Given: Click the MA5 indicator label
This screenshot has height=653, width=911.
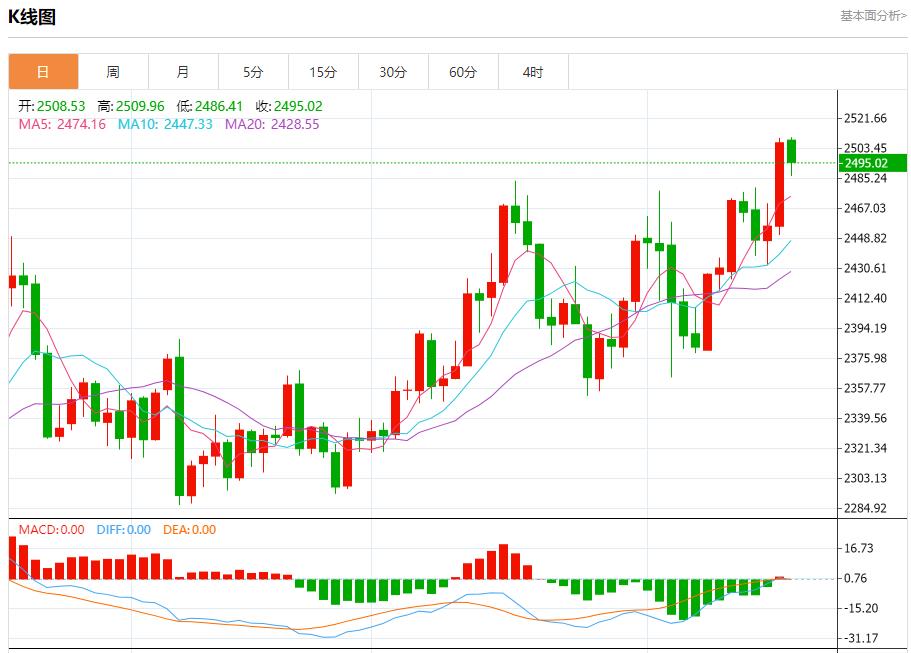Looking at the screenshot, I should [62, 124].
